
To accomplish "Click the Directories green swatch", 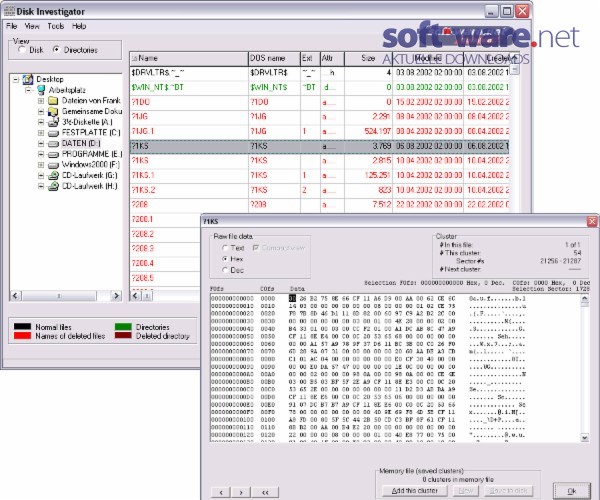I will pos(123,327).
